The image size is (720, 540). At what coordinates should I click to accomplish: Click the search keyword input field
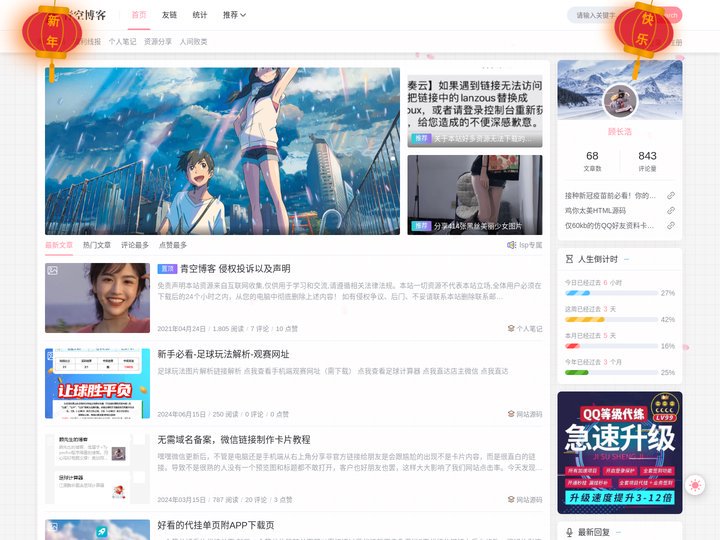click(595, 15)
